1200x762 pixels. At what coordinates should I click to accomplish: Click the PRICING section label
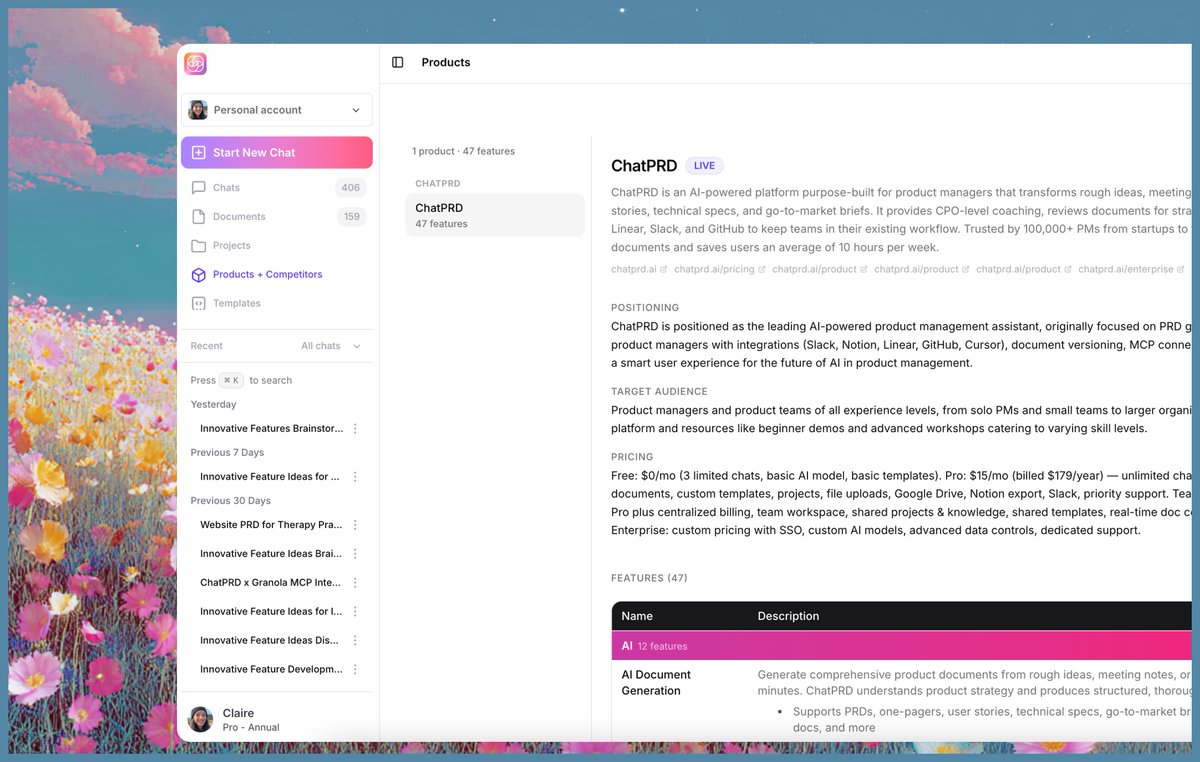[x=632, y=457]
